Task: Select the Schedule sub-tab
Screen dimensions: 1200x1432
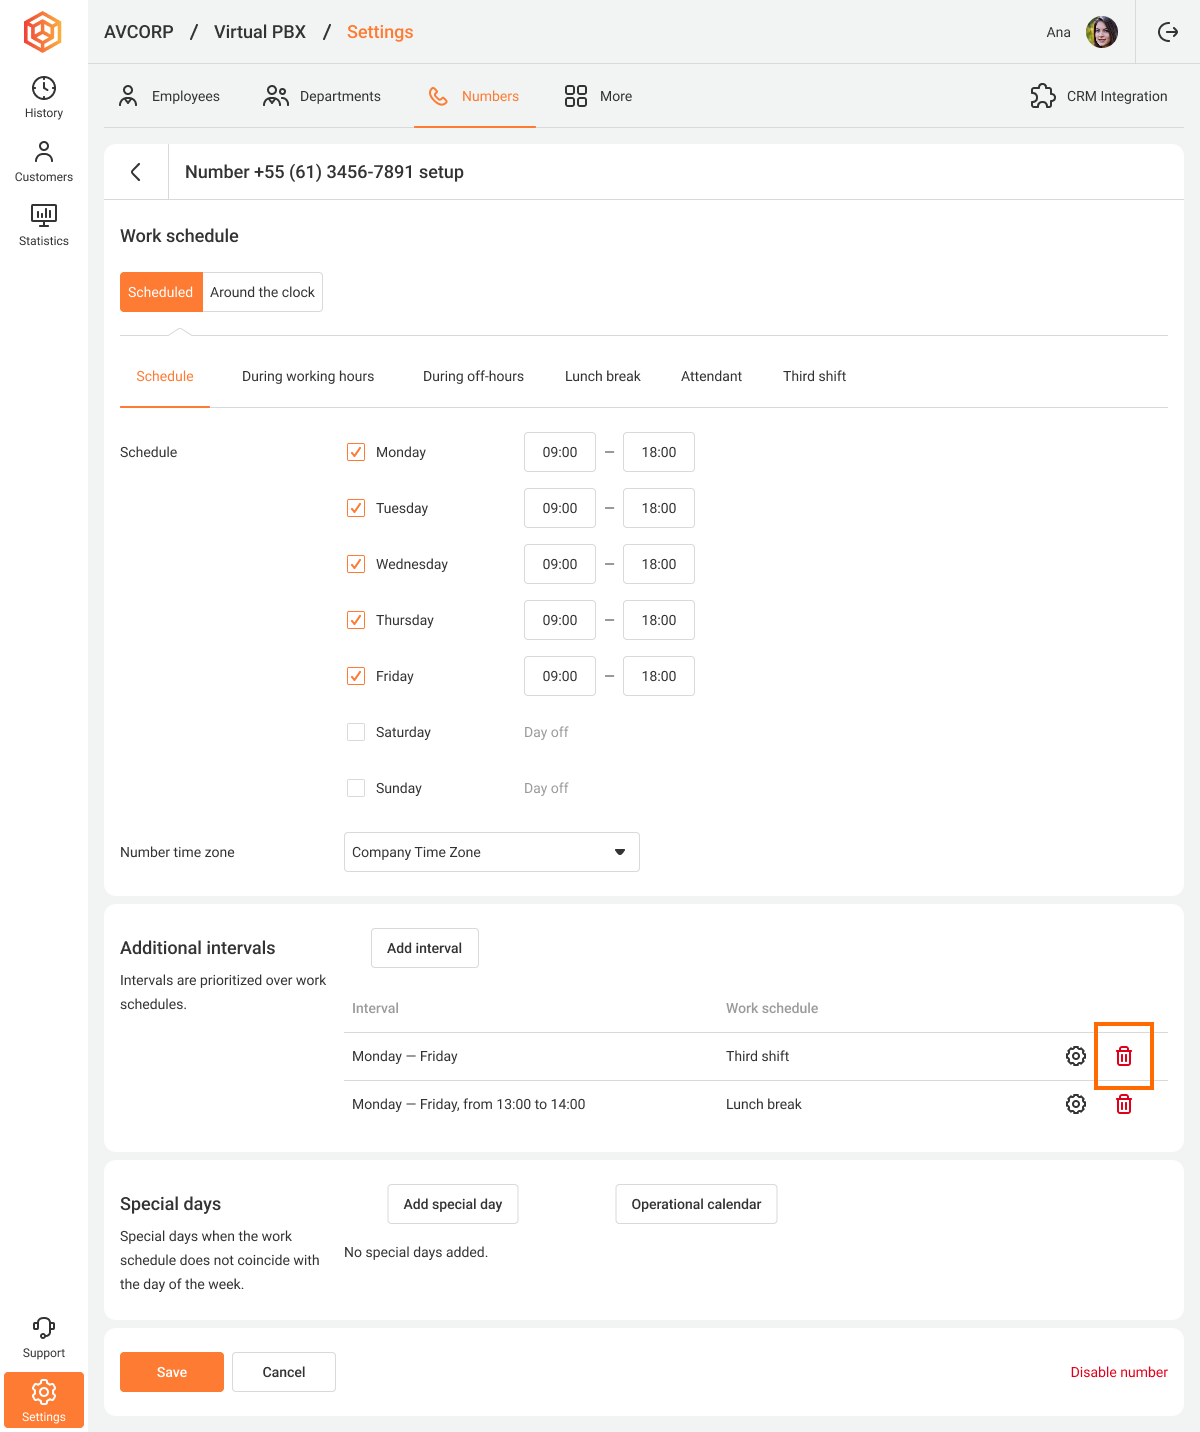Action: 165,376
